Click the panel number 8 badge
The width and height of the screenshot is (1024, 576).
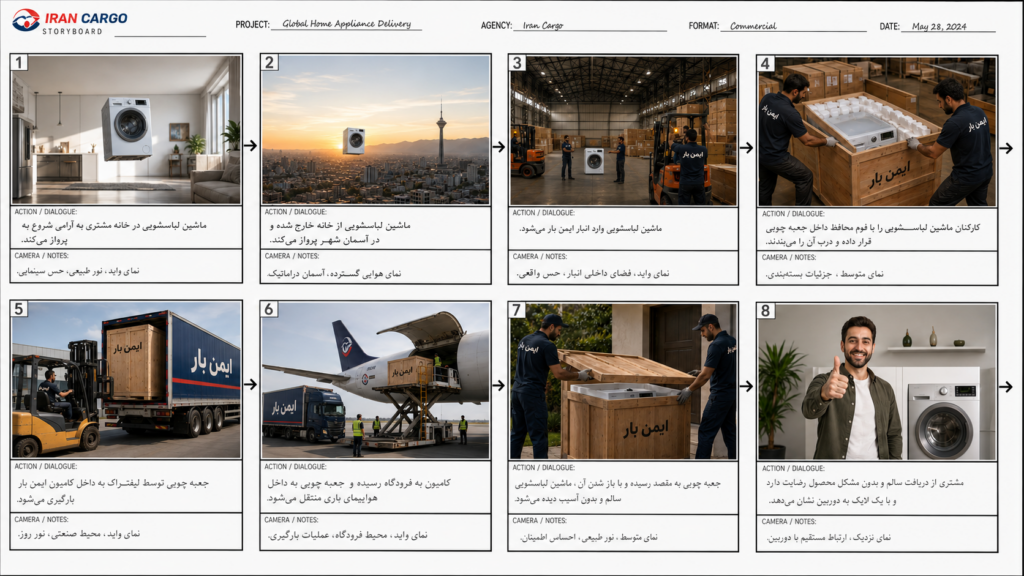click(x=765, y=311)
